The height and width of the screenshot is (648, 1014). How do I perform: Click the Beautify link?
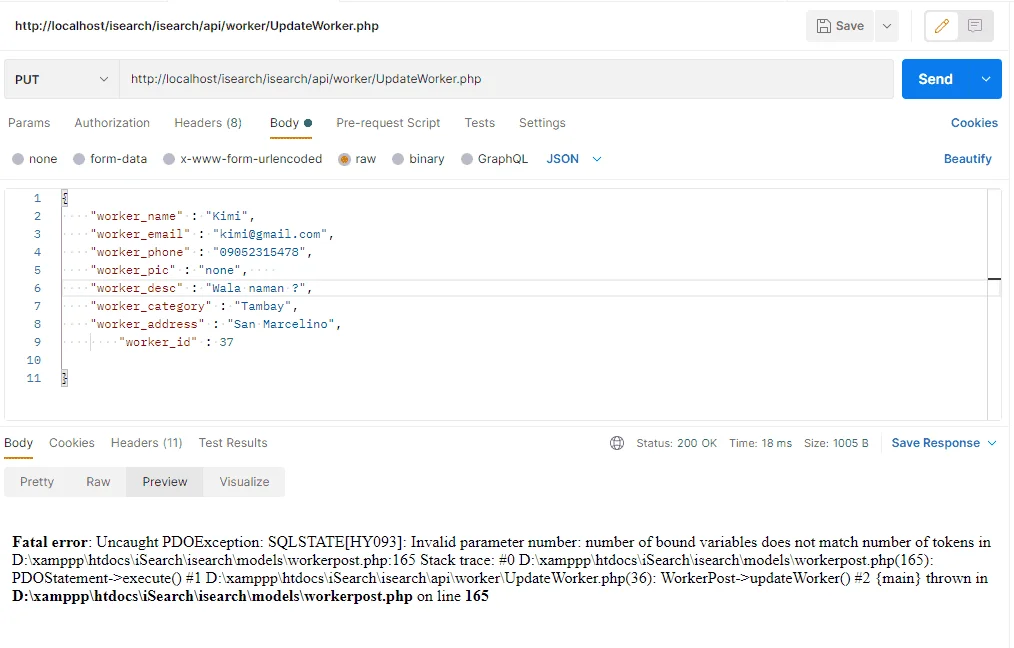coord(967,159)
